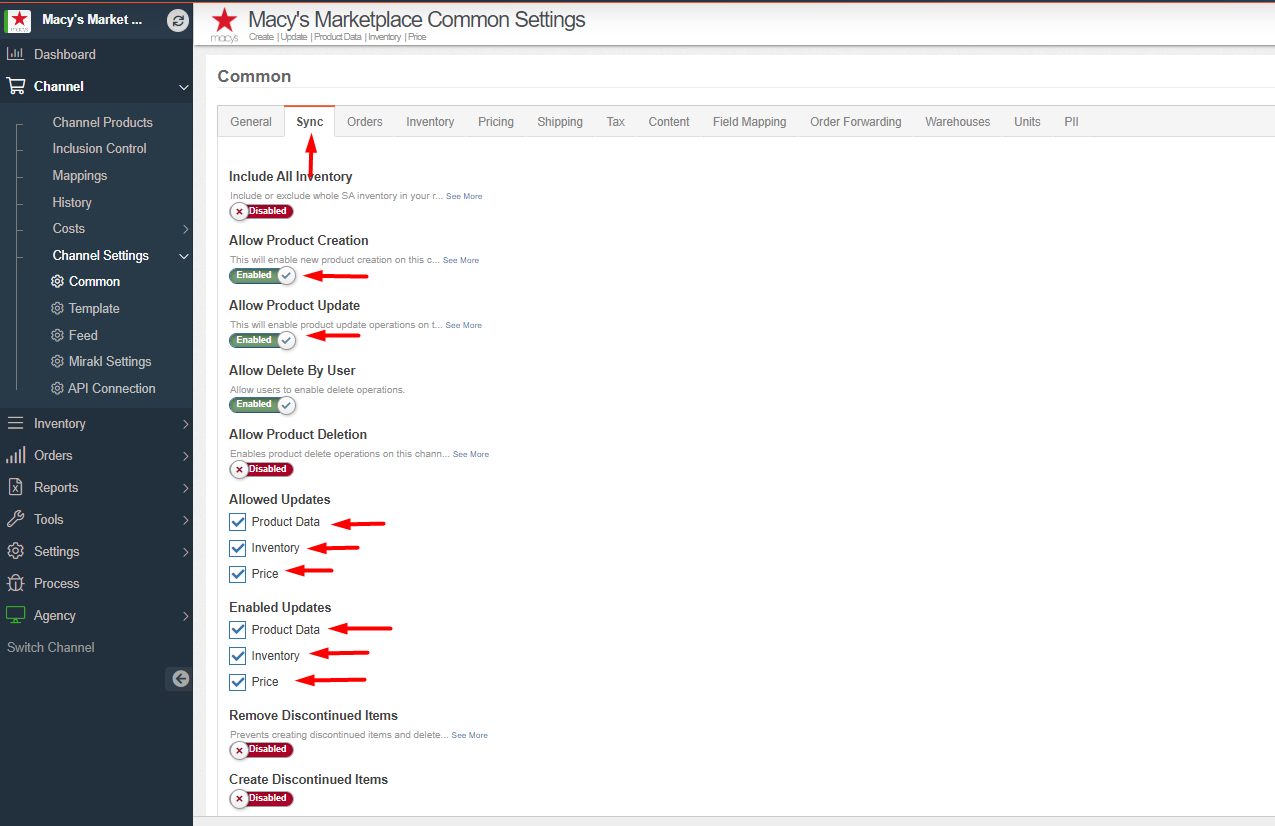
Task: Click the sidebar collapse arrow button
Action: [x=178, y=678]
